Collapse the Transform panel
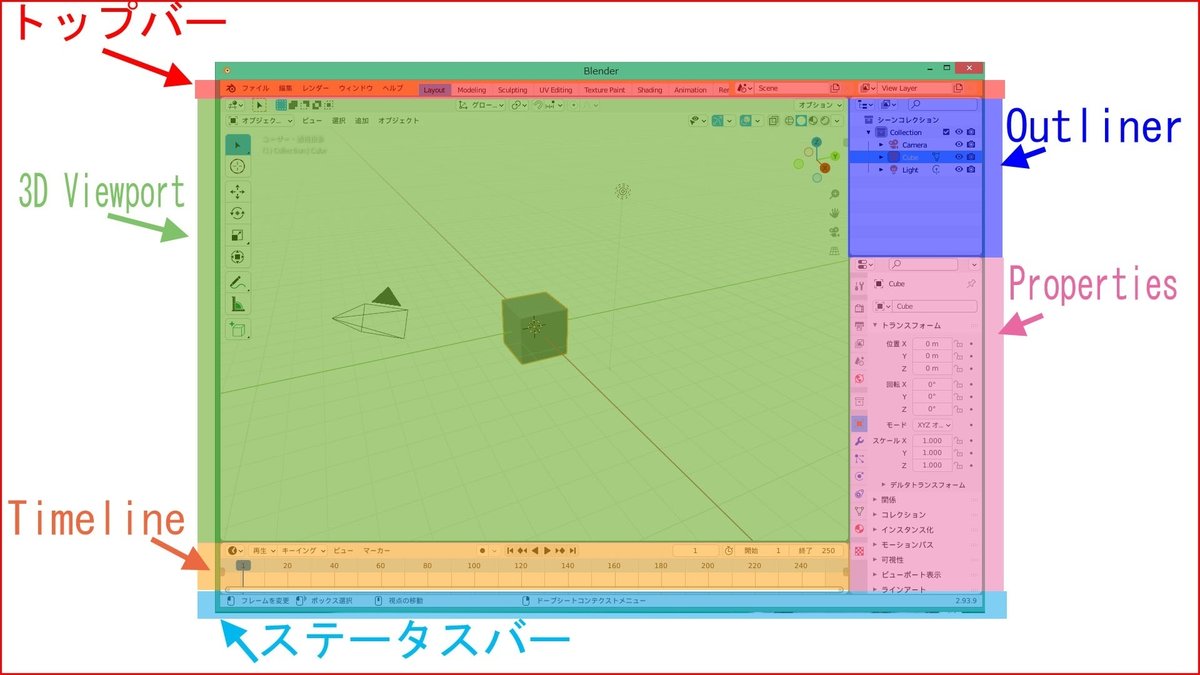Image resolution: width=1200 pixels, height=675 pixels. [x=876, y=326]
